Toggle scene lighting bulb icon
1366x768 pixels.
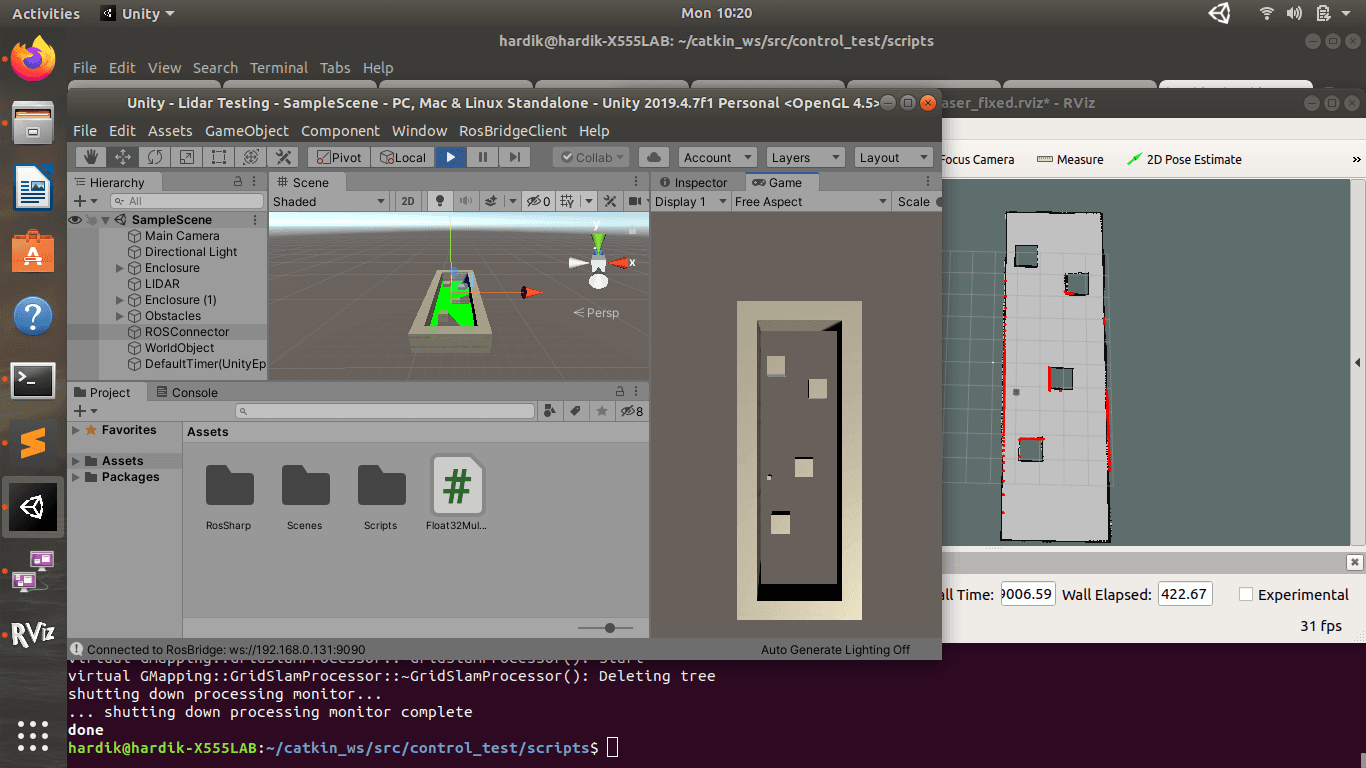coord(439,201)
